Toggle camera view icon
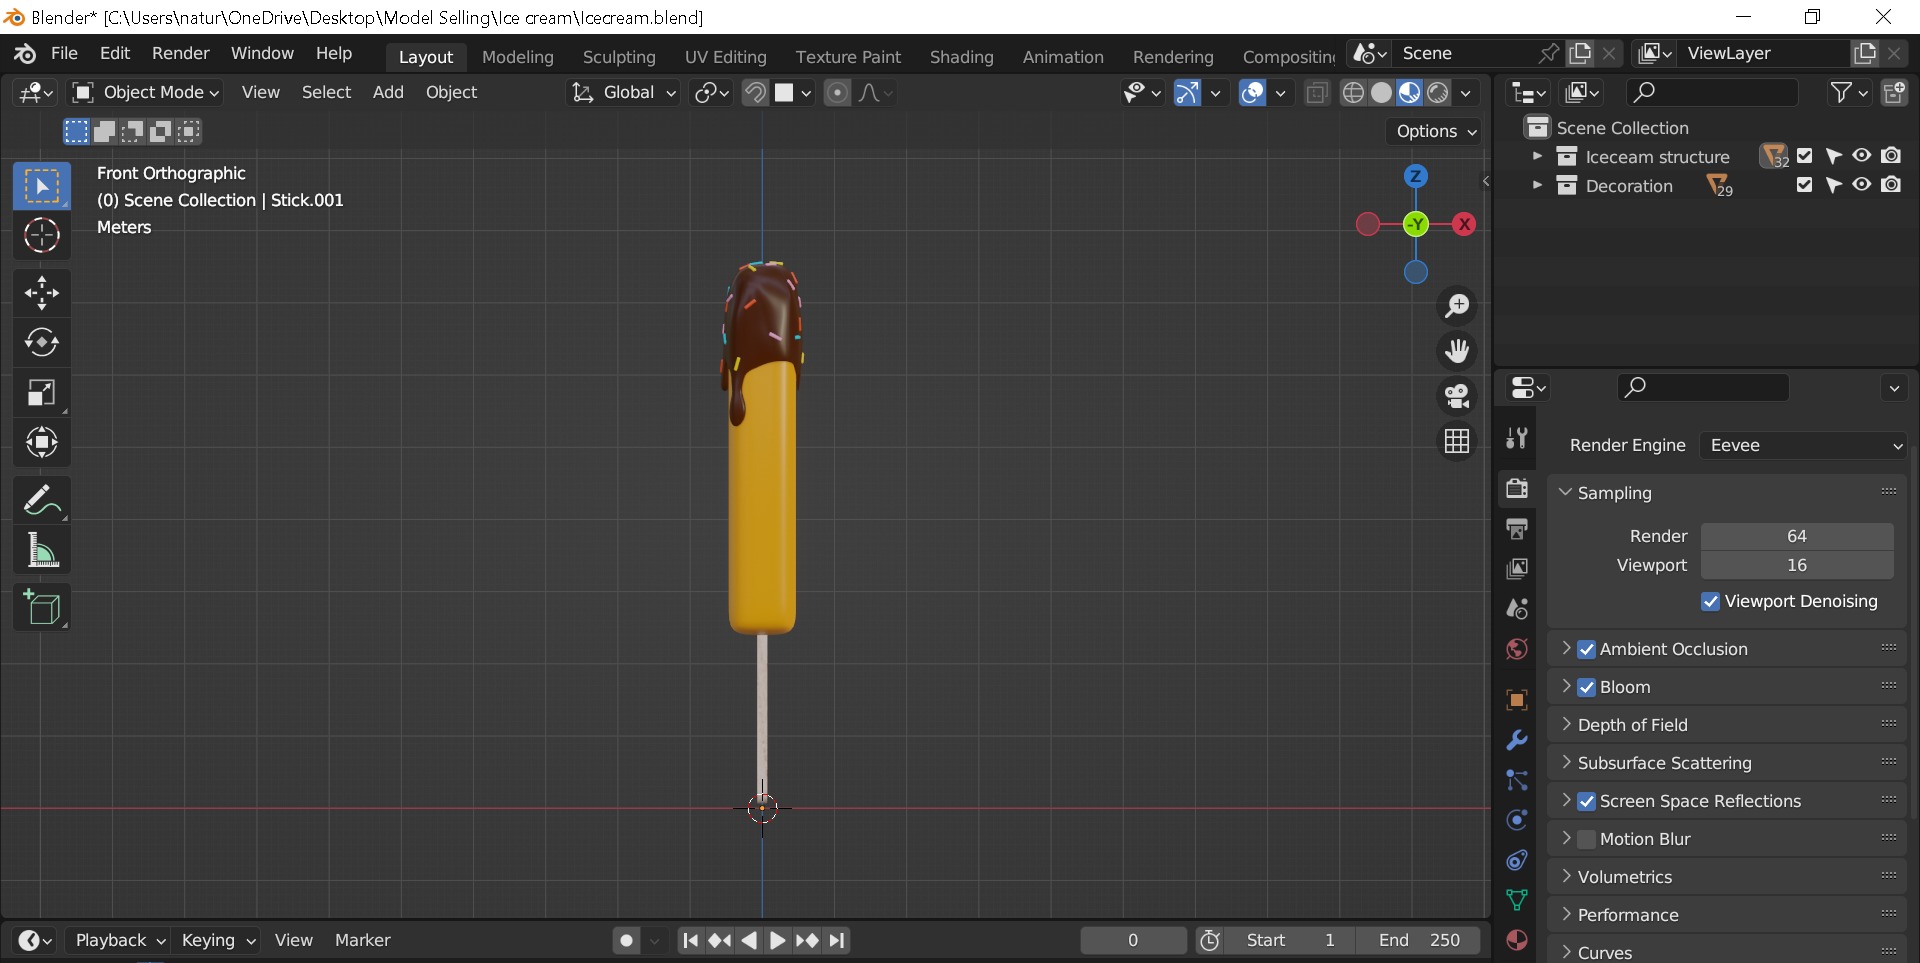Screen dimensions: 1920x963 click(x=1457, y=396)
